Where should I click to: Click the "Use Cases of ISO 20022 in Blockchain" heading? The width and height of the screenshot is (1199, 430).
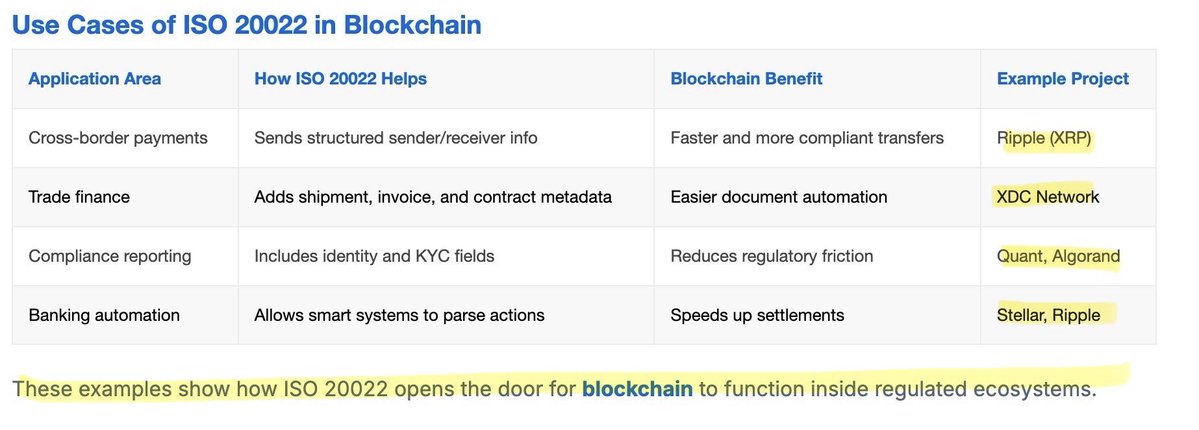[x=246, y=25]
